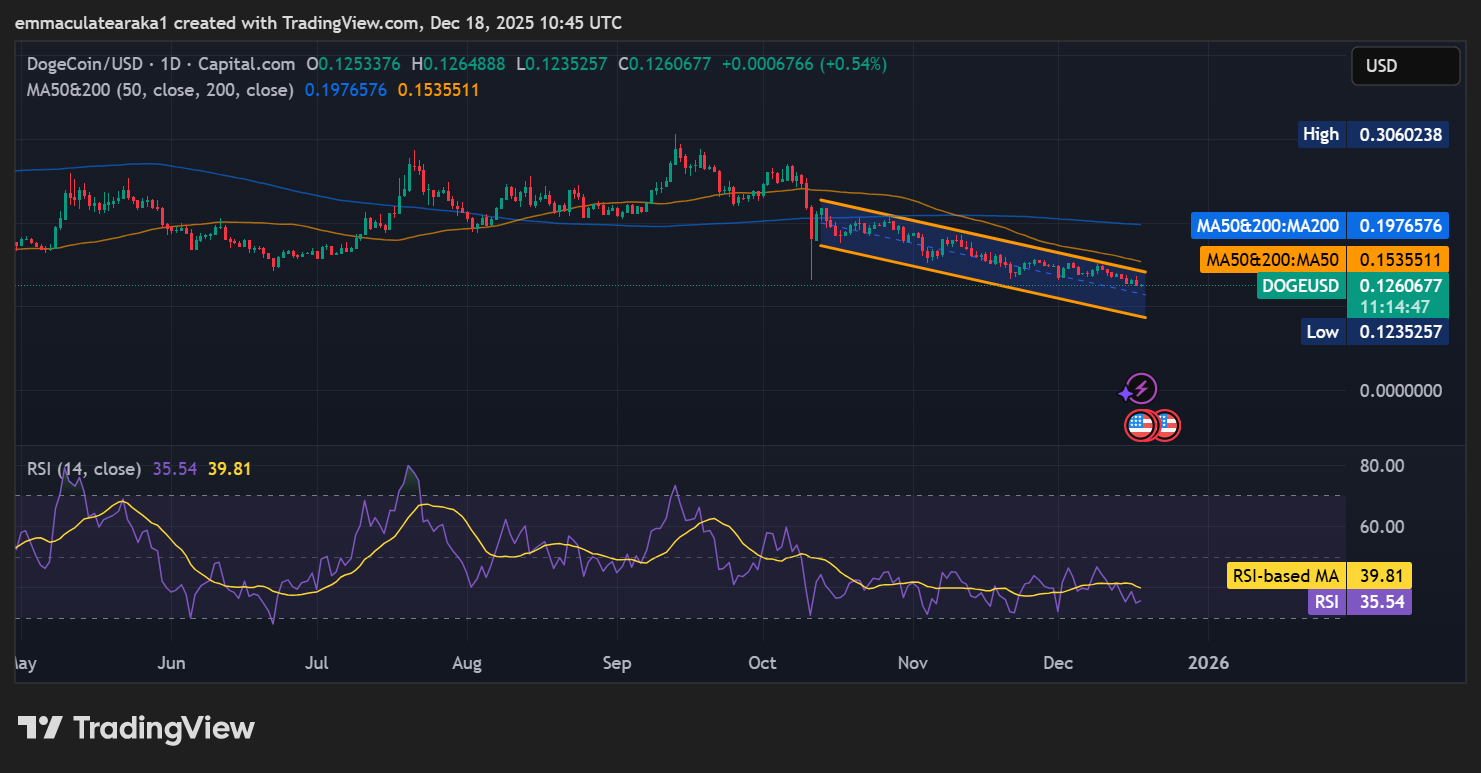
Task: Click the Sep label on time axis
Action: pos(617,663)
